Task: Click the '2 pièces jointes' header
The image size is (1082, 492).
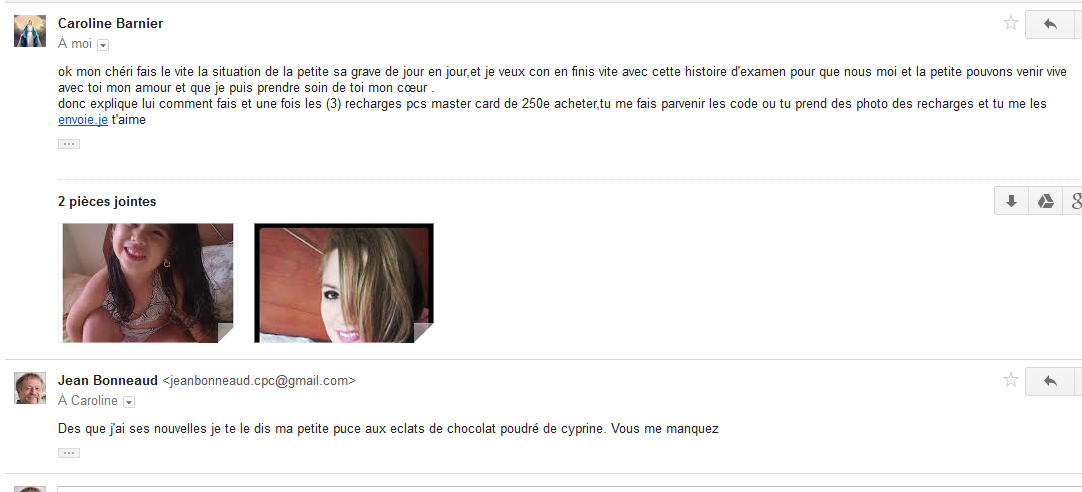Action: tap(107, 201)
